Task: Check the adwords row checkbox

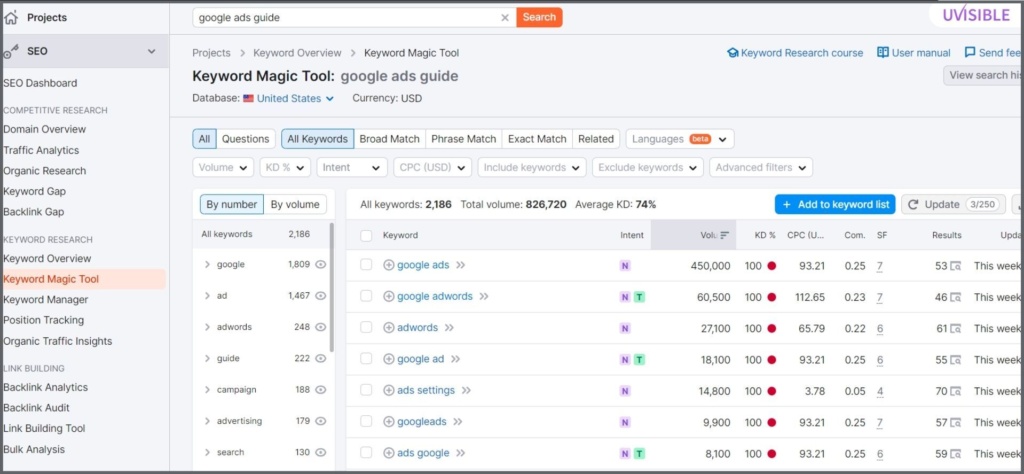Action: [x=366, y=328]
